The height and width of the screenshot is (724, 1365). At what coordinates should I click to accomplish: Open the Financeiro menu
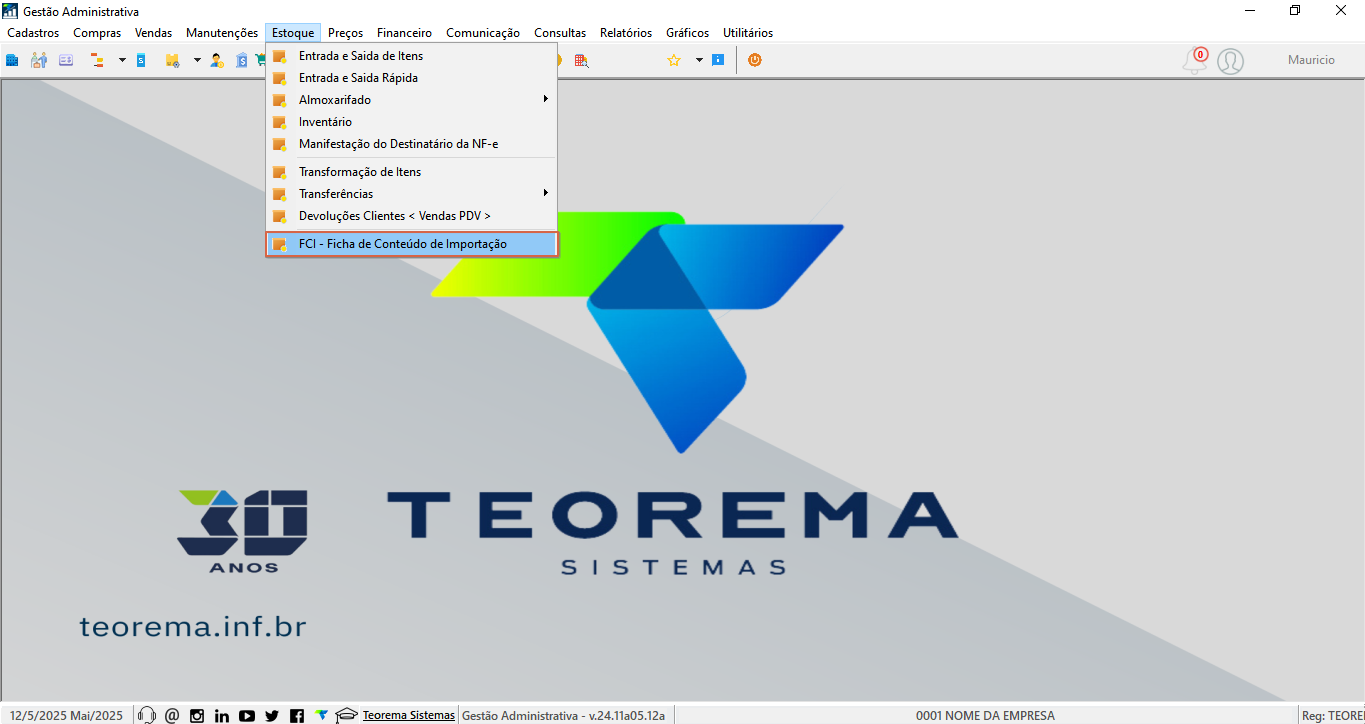(x=404, y=33)
